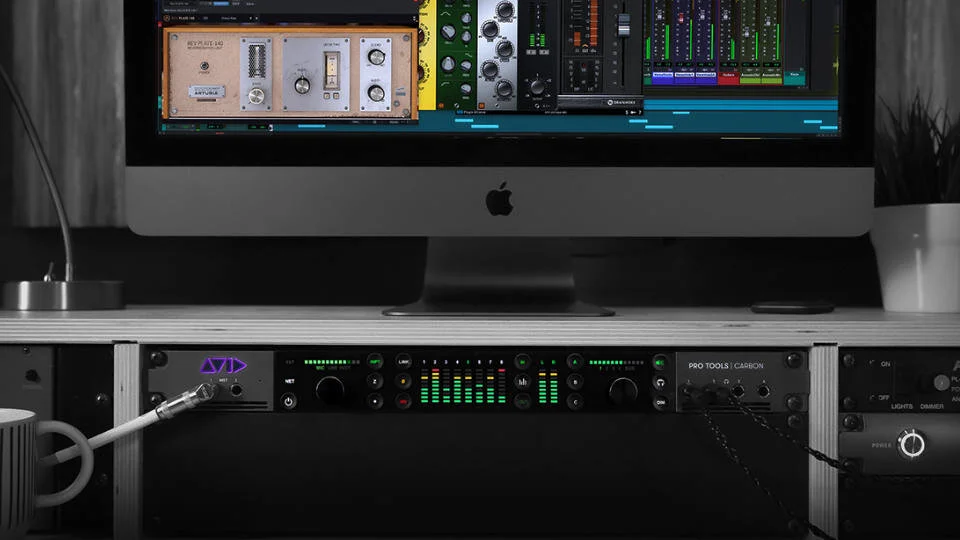The image size is (960, 540).
Task: Click the Apple logo on the iMac chin
Action: [499, 199]
